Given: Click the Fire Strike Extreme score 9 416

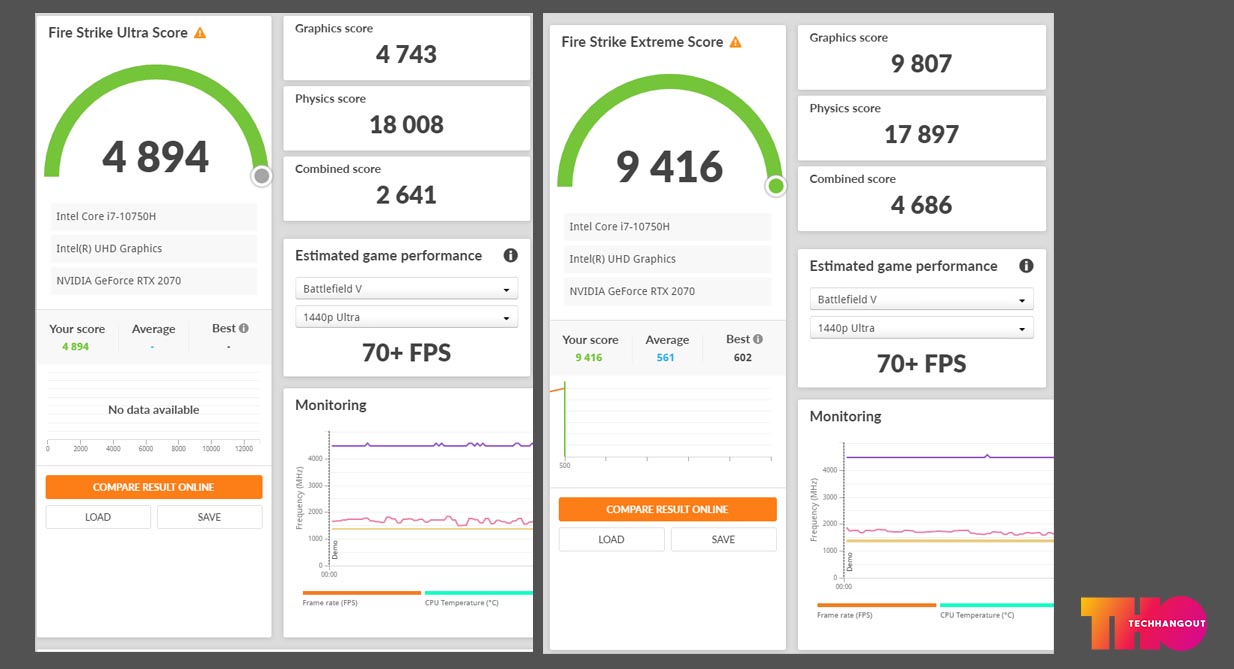Looking at the screenshot, I should click(x=669, y=167).
